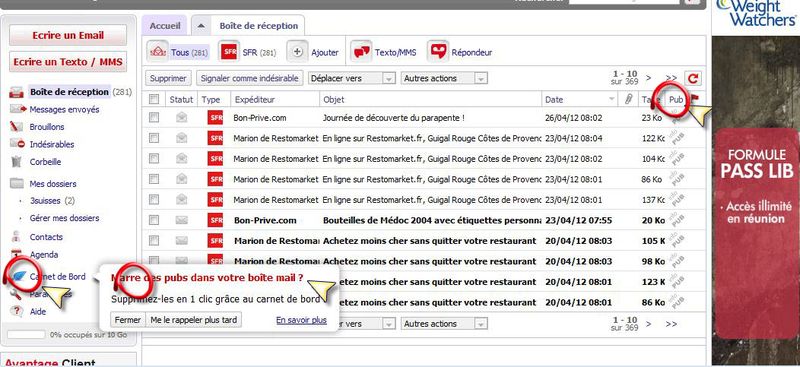This screenshot has height=367, width=800.
Task: Click Ecrire un Email button
Action: pos(68,35)
